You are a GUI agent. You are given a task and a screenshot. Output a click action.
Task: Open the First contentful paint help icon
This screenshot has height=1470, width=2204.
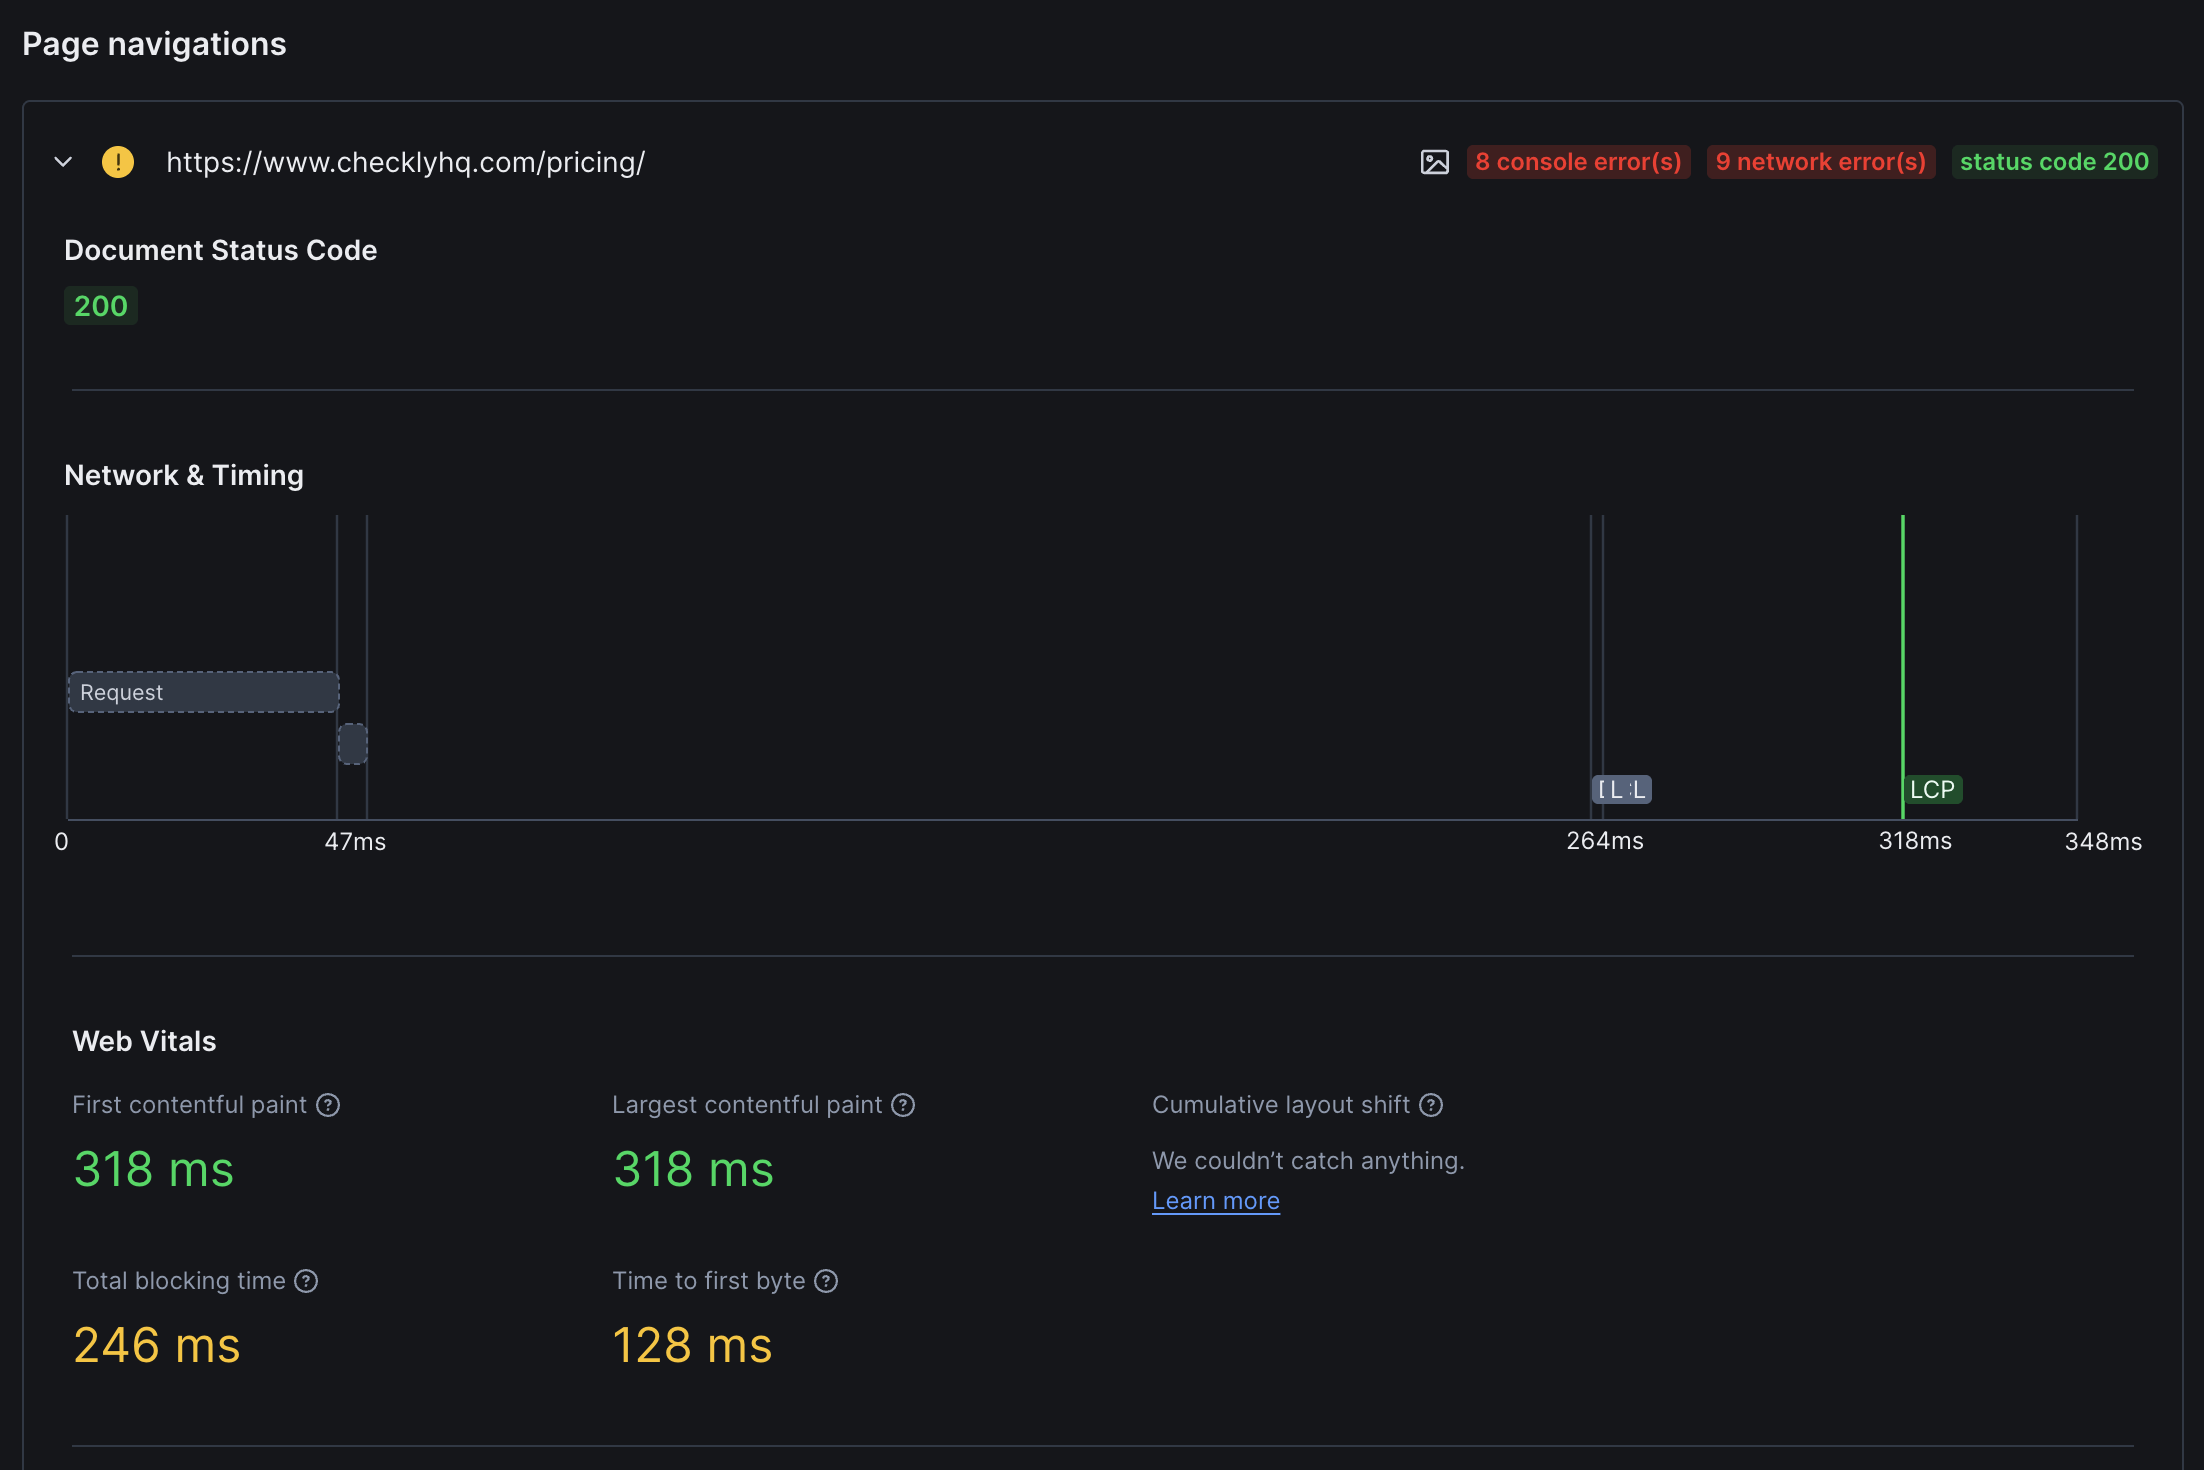pos(327,1104)
